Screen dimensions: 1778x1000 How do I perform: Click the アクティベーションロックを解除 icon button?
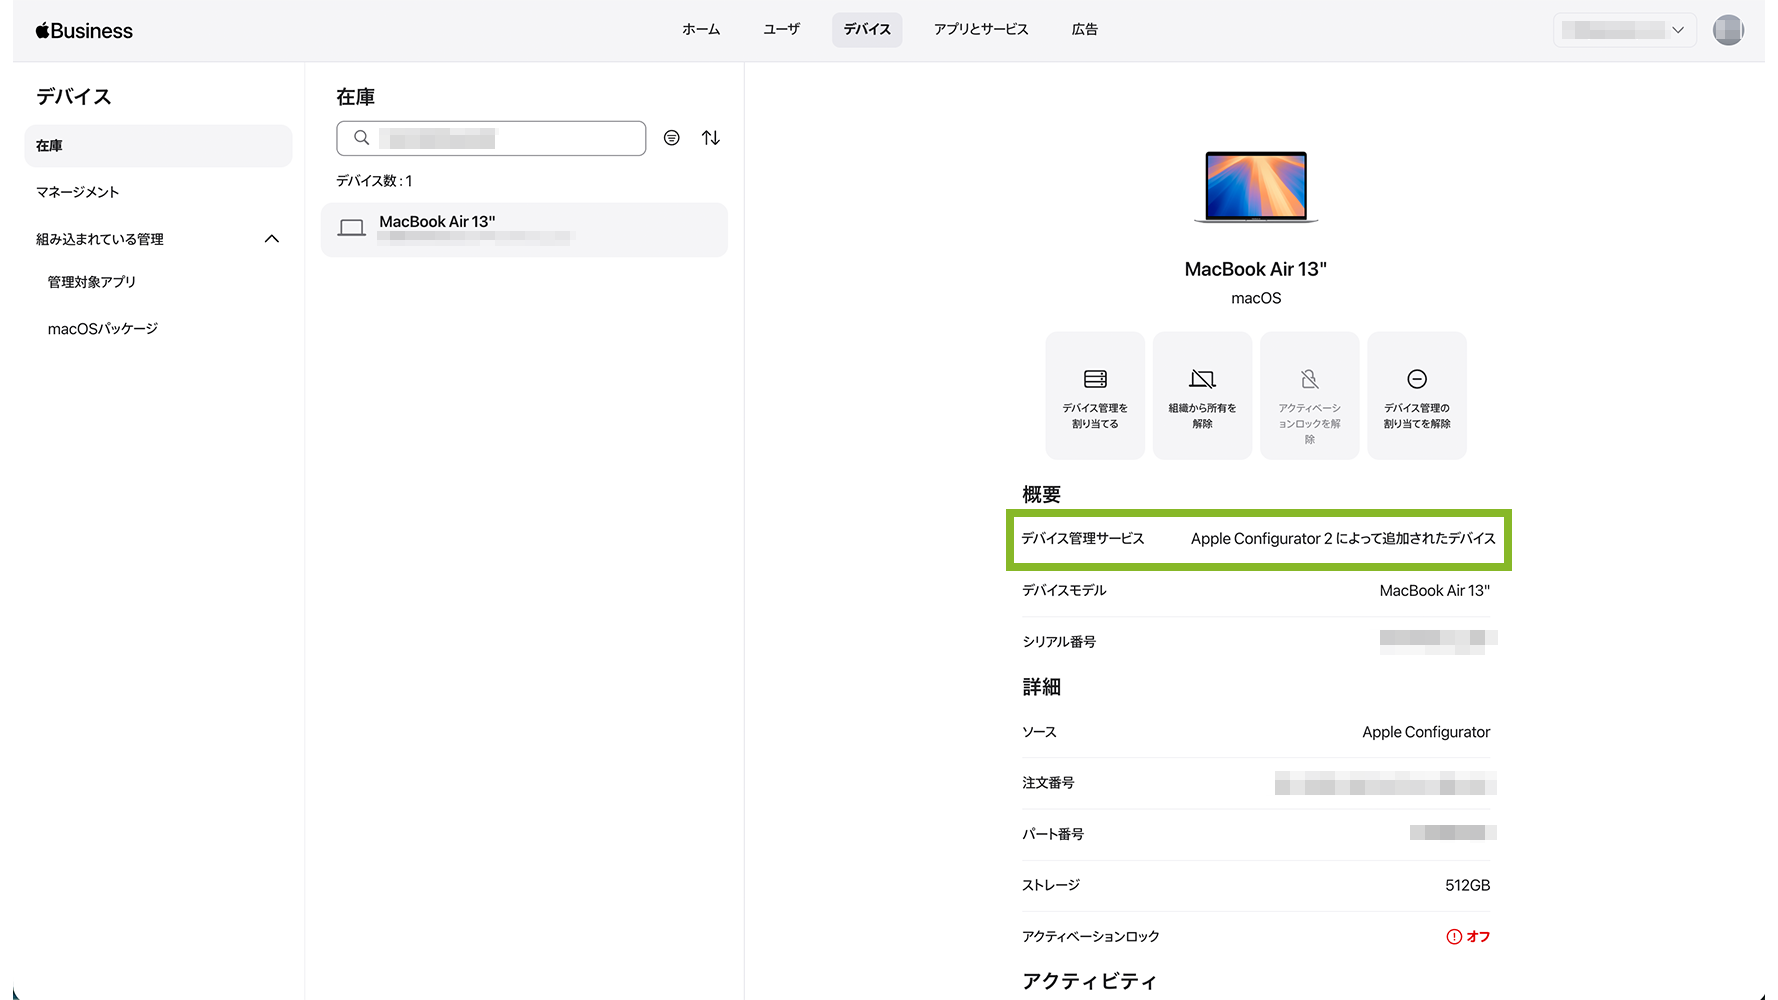[x=1309, y=396]
